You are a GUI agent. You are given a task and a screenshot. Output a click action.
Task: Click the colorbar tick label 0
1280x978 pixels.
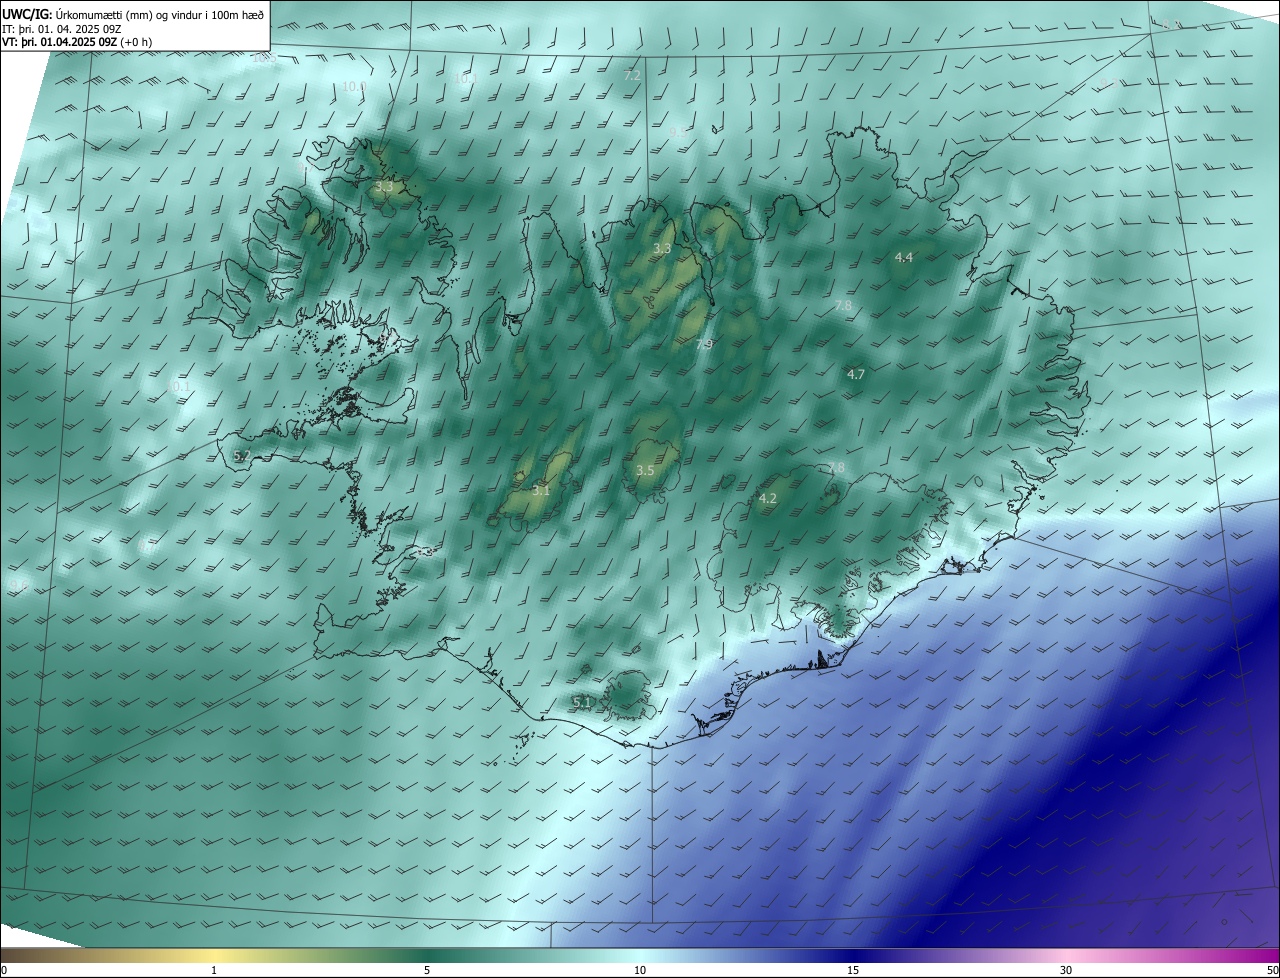point(3,970)
